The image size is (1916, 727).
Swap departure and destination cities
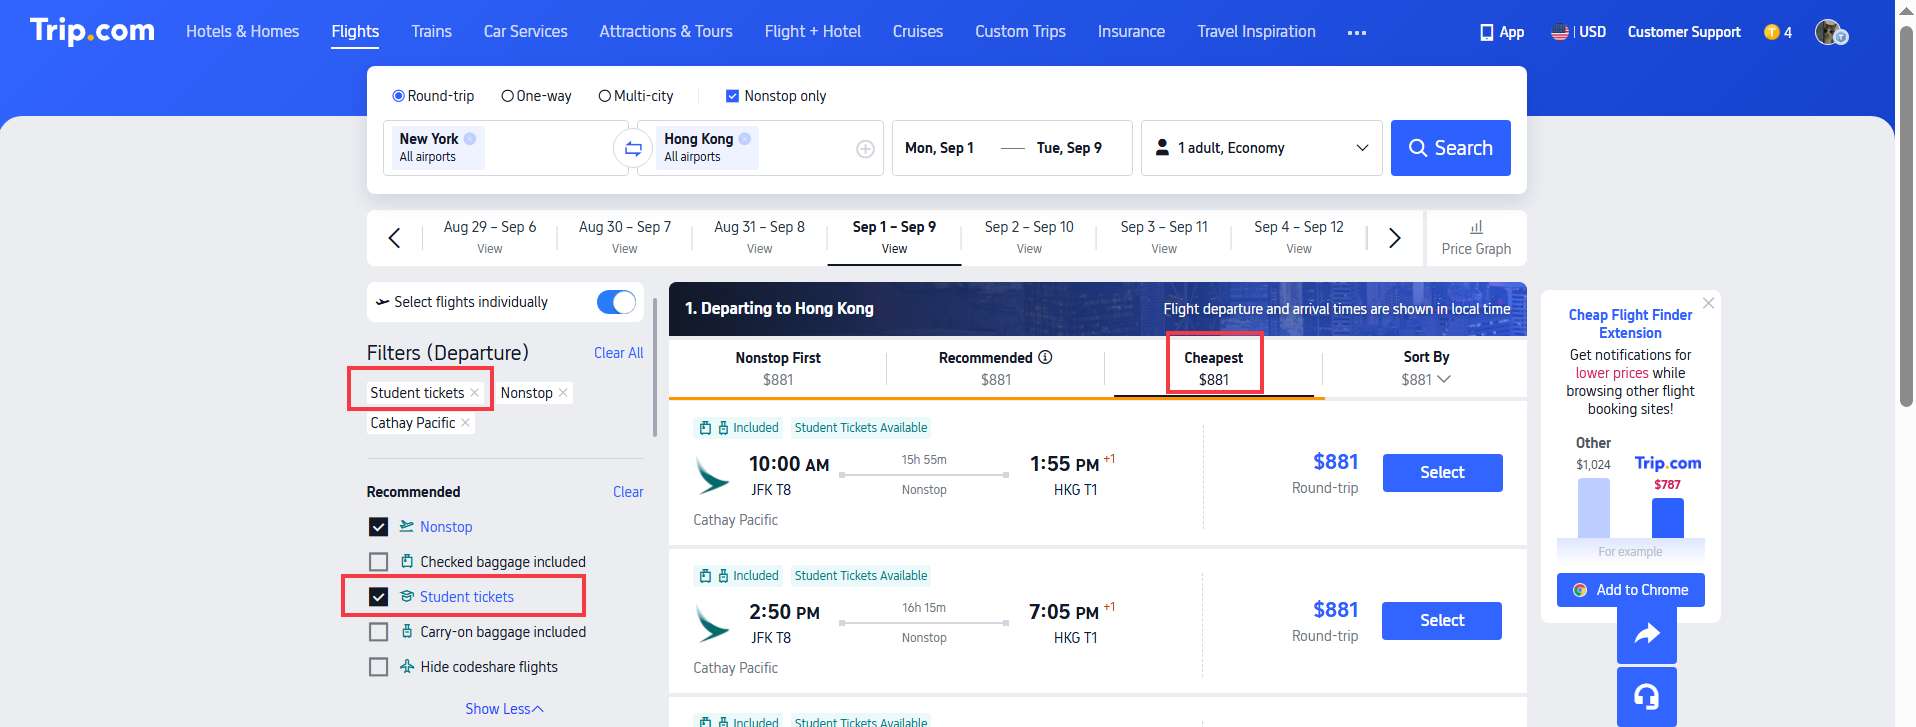pos(633,148)
